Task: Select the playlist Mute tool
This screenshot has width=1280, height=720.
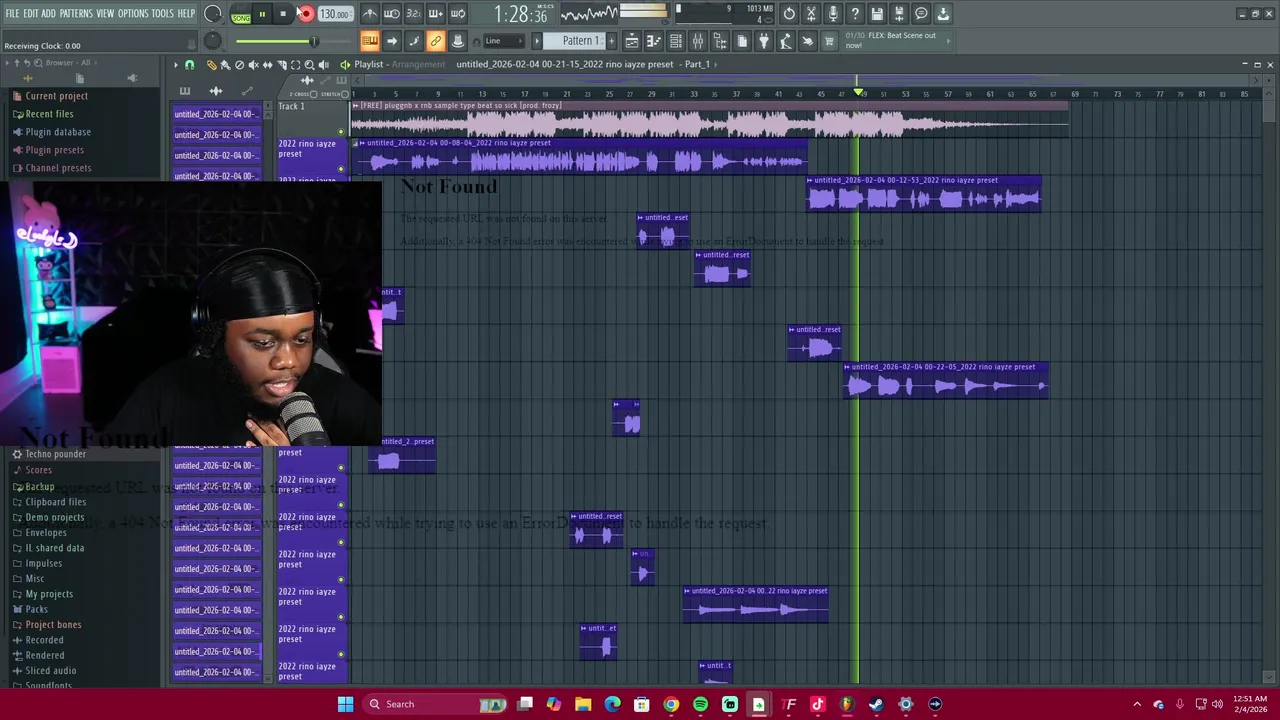Action: pos(253,65)
